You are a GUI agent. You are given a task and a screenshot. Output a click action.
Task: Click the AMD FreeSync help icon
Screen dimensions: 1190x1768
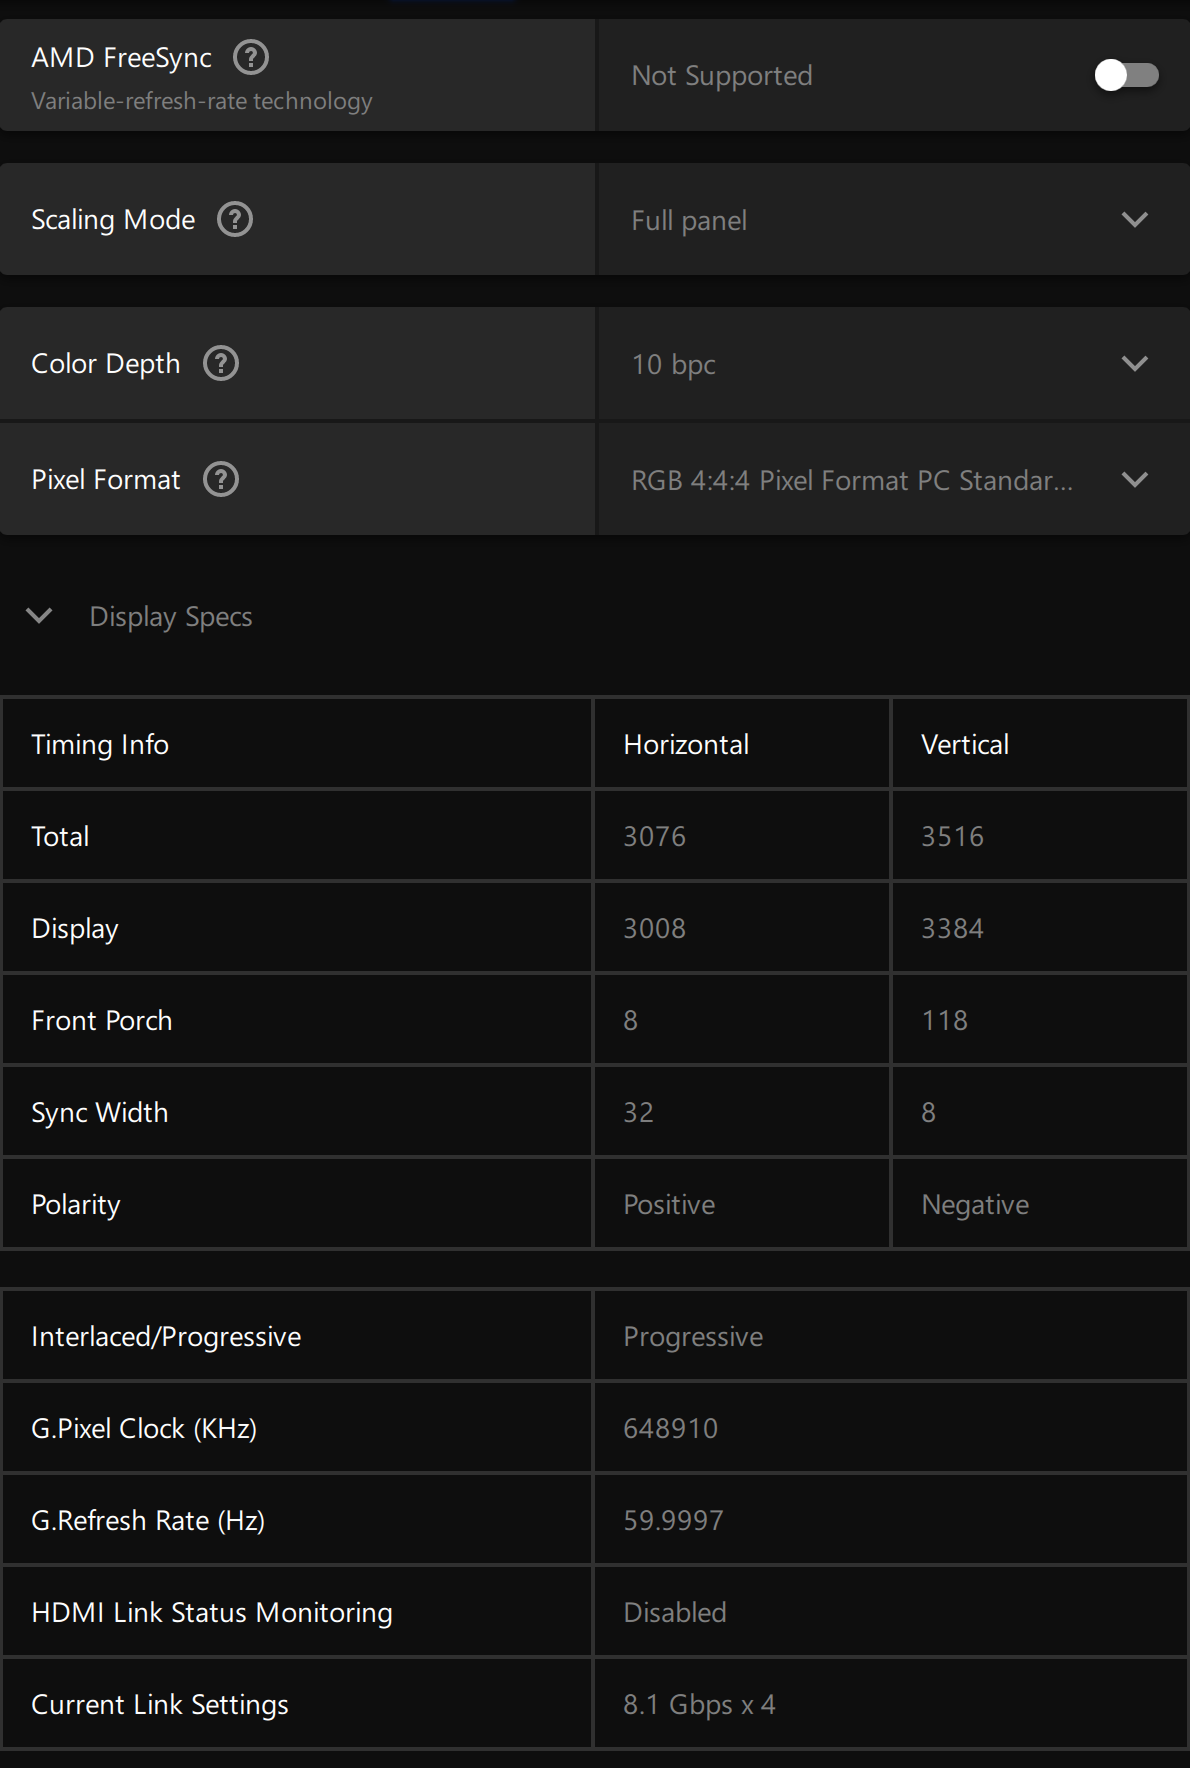pyautogui.click(x=251, y=58)
